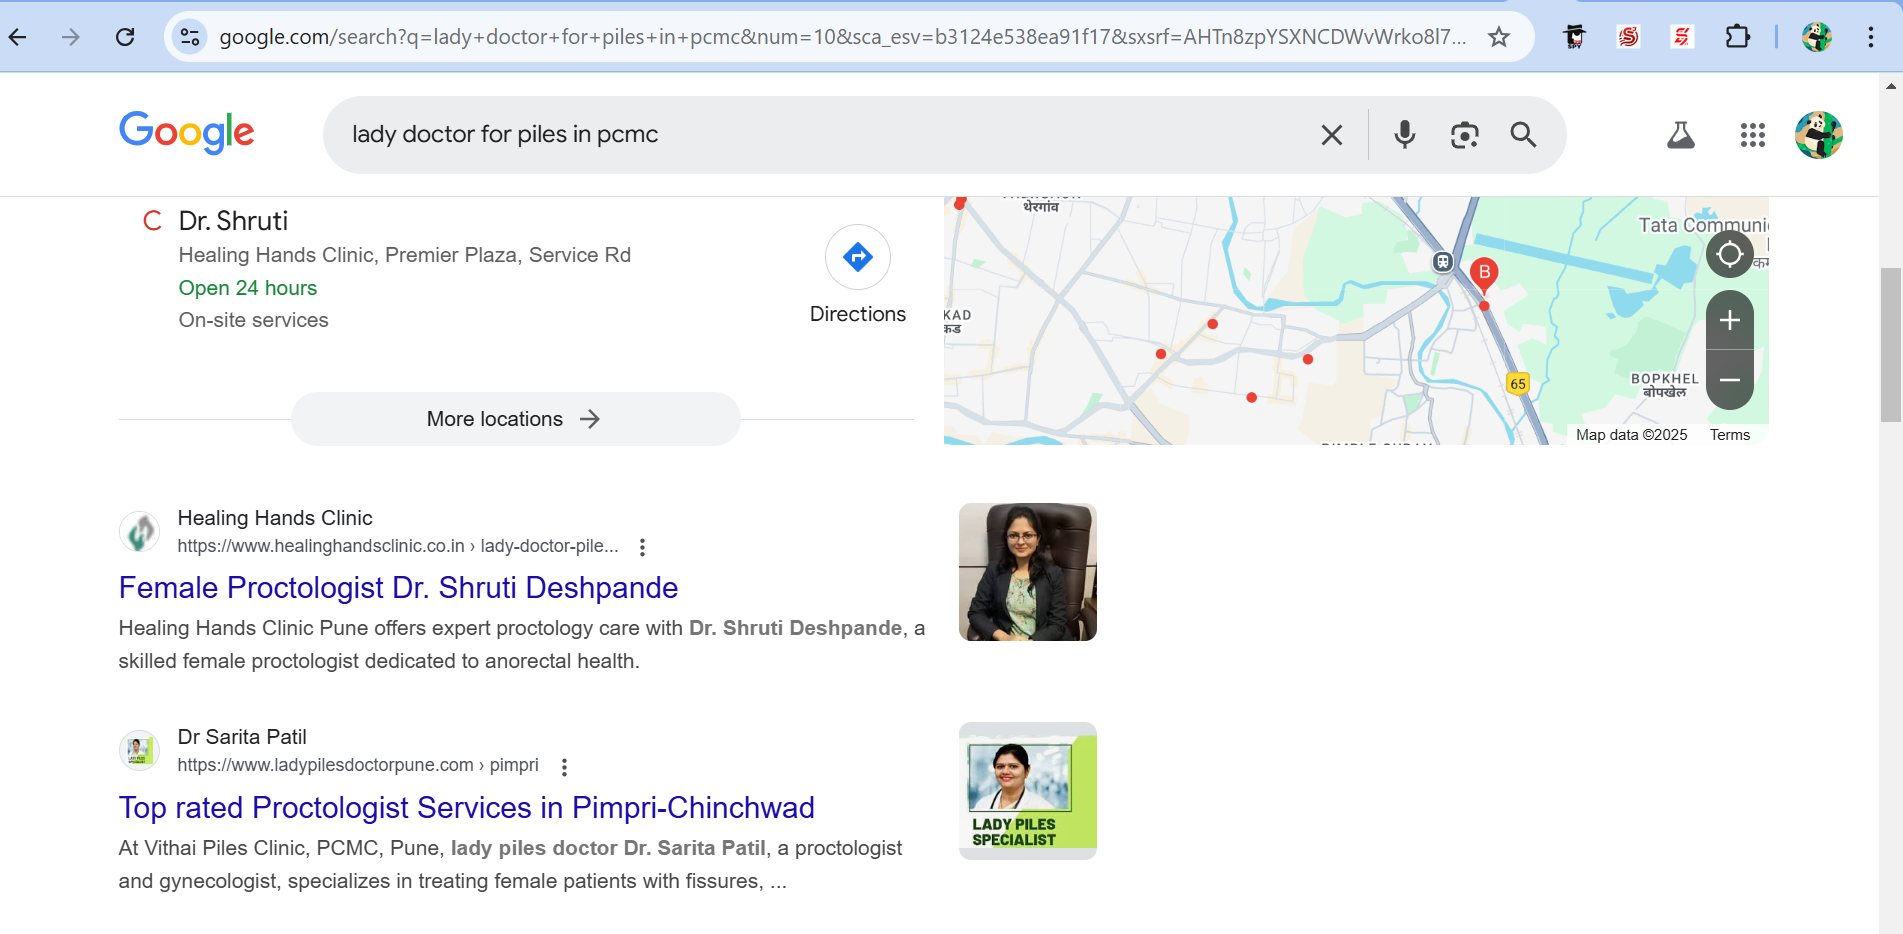This screenshot has height=934, width=1903.
Task: Open Google Lens image search
Action: [x=1464, y=135]
